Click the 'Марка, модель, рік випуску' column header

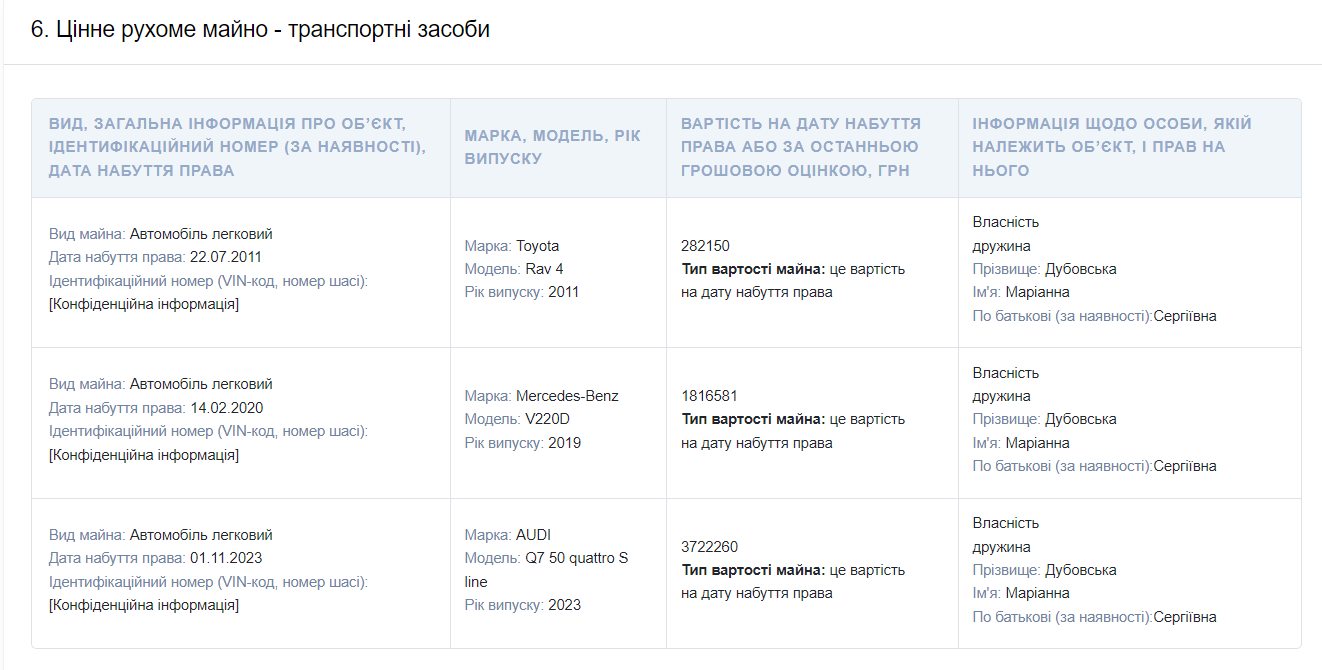click(552, 147)
